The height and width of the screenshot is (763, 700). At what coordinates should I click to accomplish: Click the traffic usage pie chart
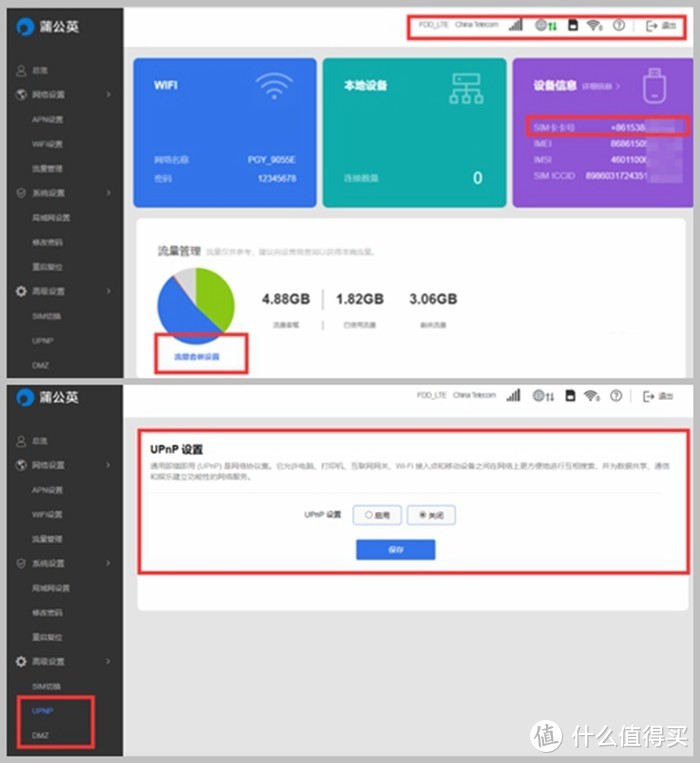(196, 306)
